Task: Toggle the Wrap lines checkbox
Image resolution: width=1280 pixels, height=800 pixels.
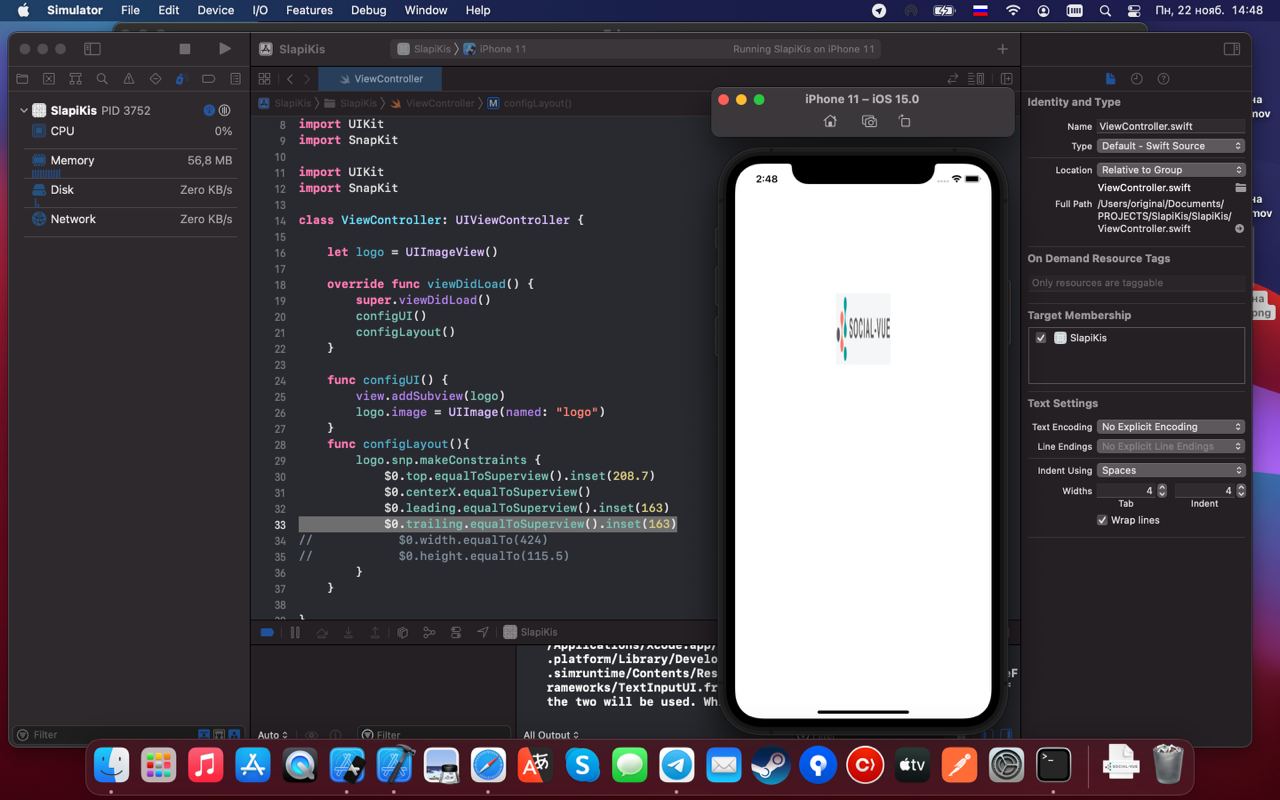Action: pyautogui.click(x=1102, y=520)
